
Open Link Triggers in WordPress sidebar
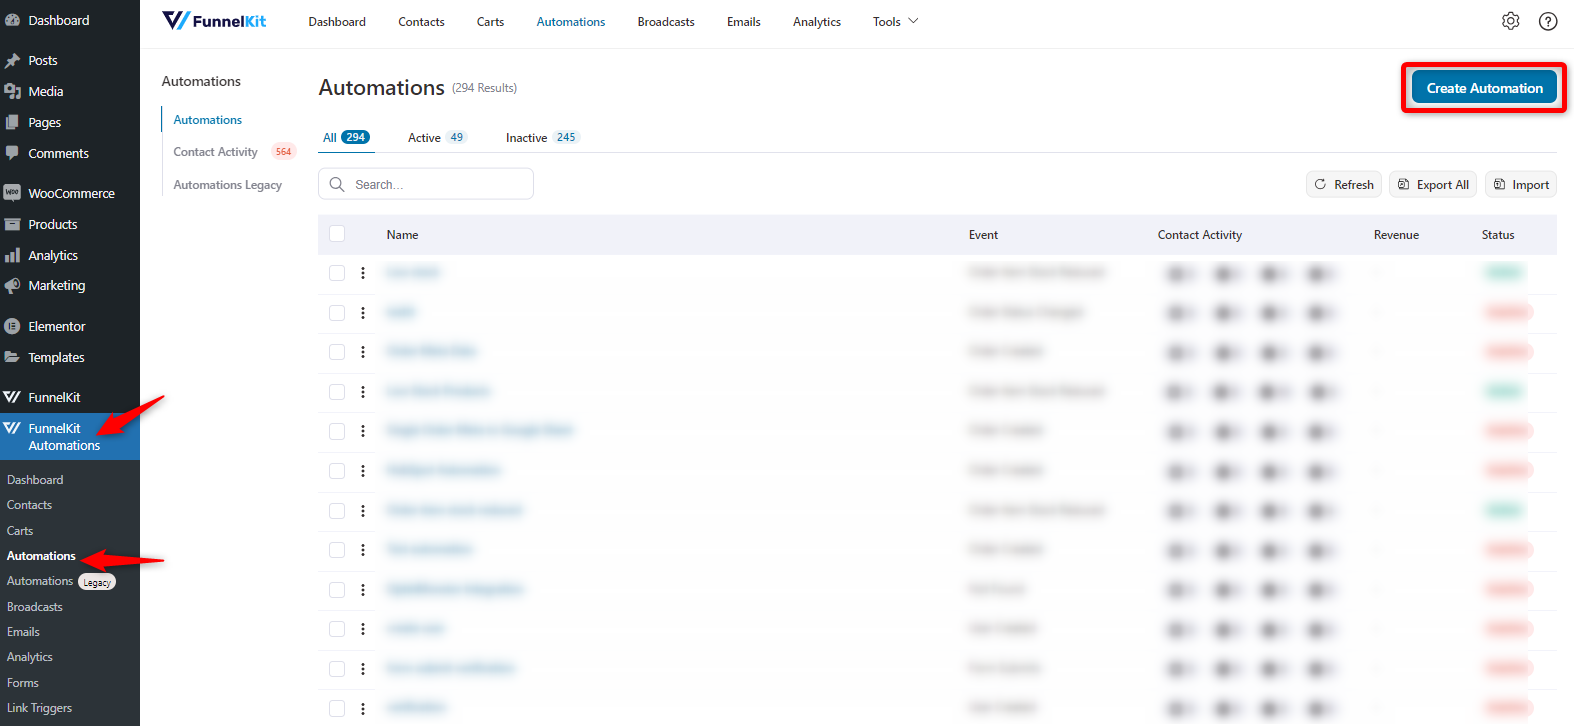coord(40,708)
